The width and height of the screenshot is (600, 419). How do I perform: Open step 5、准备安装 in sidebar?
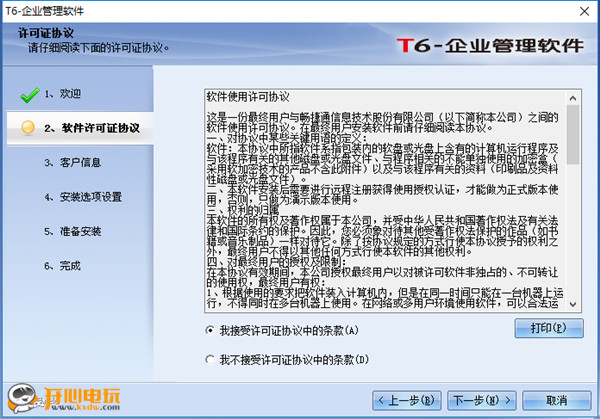point(80,231)
